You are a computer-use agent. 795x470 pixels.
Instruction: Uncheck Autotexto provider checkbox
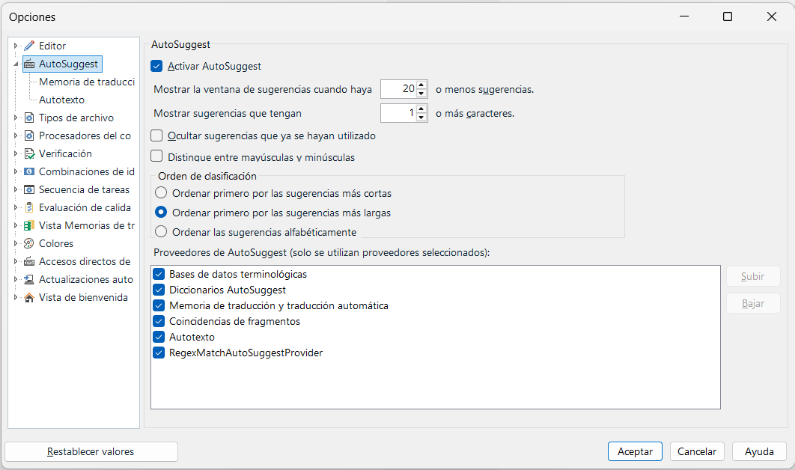pyautogui.click(x=159, y=337)
